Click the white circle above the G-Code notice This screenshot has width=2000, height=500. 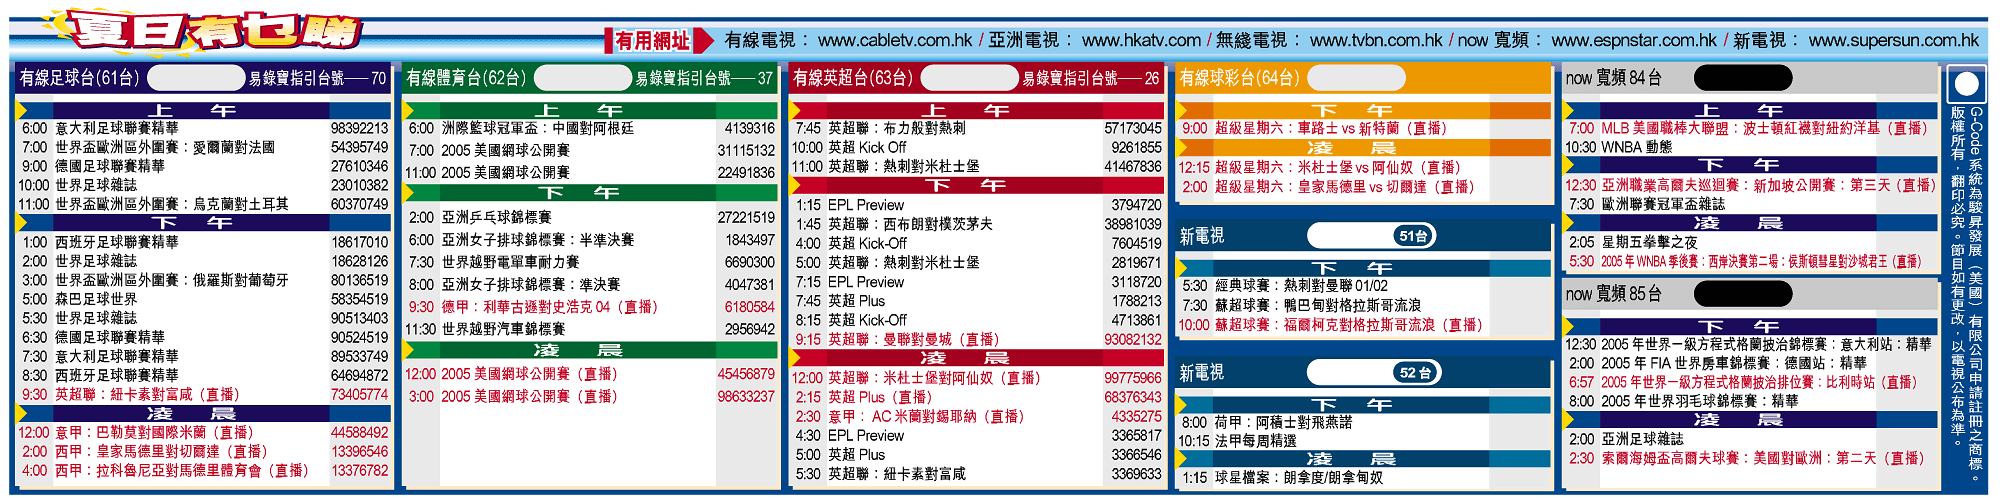[x=1967, y=84]
